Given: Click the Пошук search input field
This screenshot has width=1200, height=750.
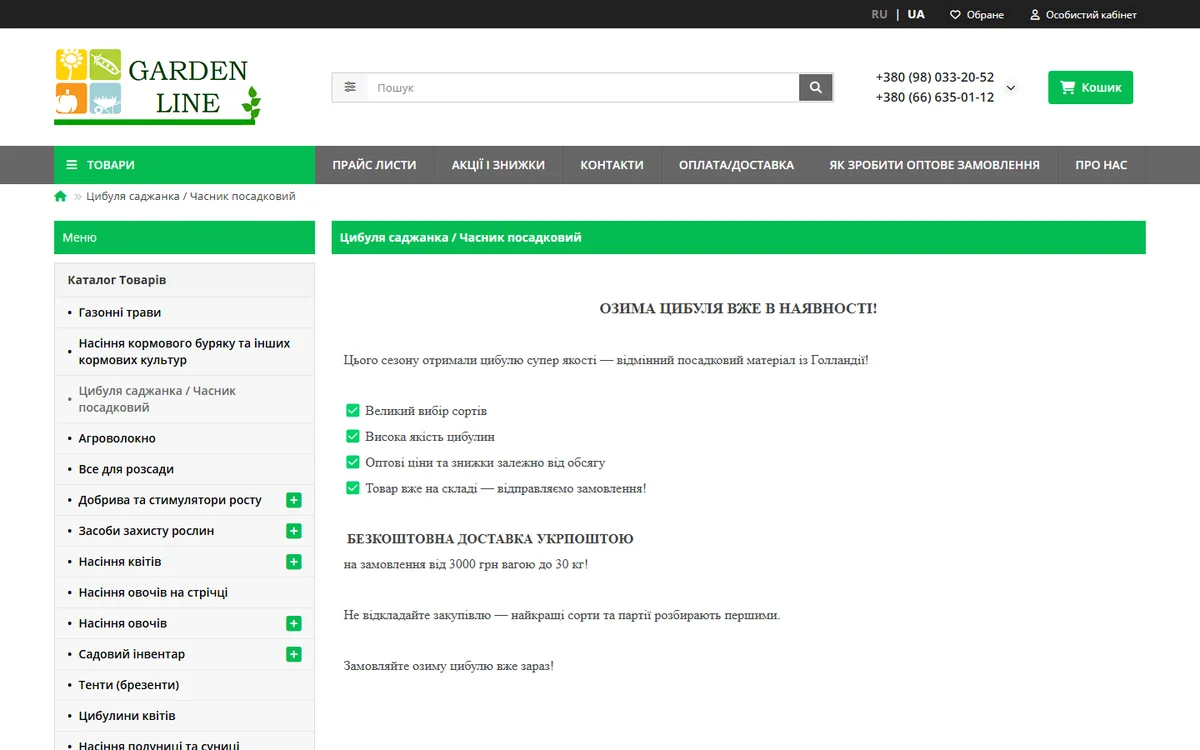Looking at the screenshot, I should (x=583, y=87).
